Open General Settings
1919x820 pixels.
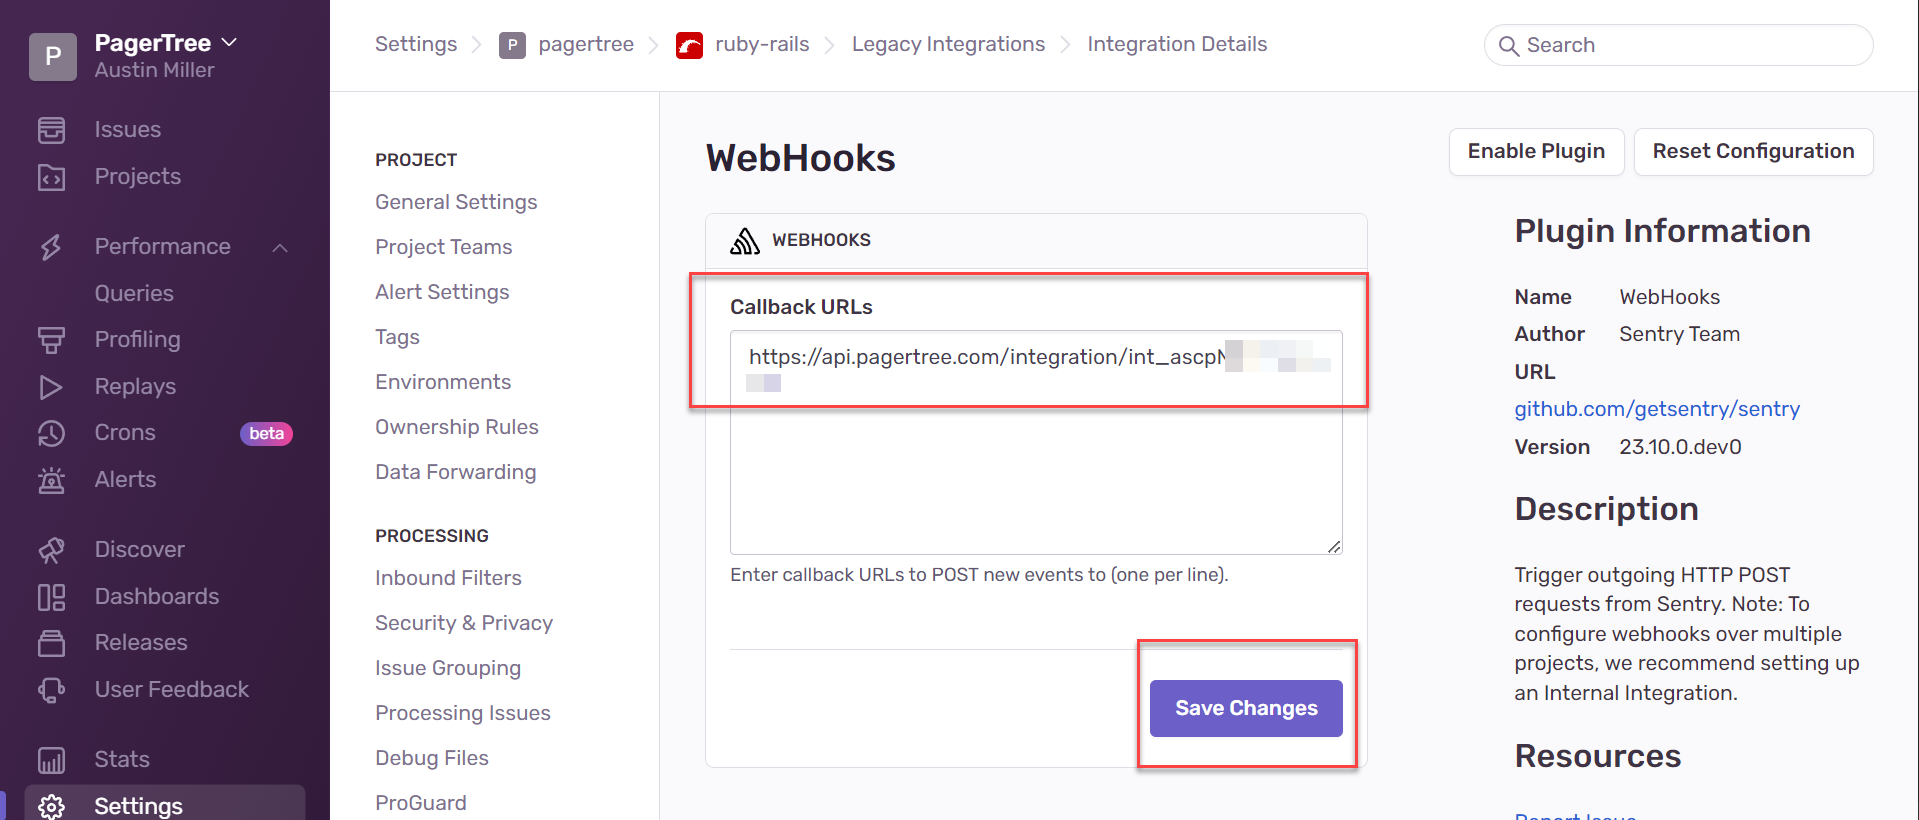pyautogui.click(x=456, y=202)
